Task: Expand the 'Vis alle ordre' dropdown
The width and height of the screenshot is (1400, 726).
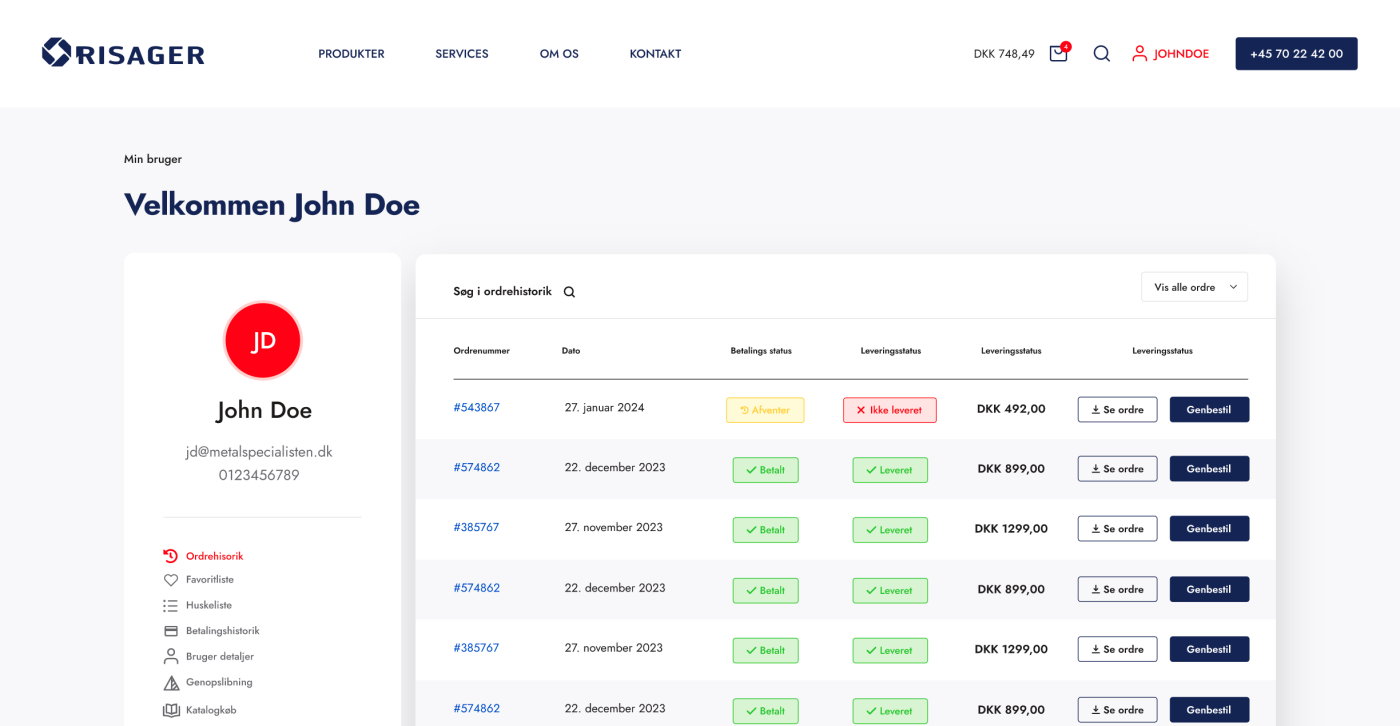Action: point(1194,287)
